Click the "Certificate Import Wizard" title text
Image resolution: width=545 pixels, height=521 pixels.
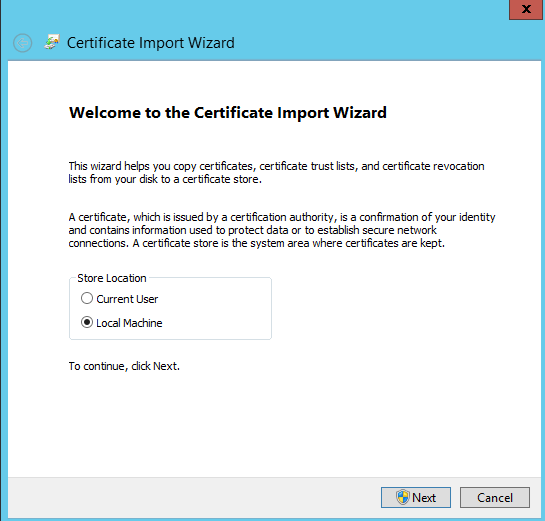151,43
